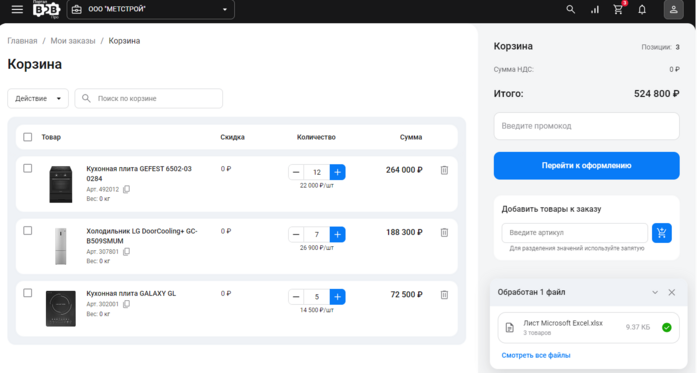This screenshot has height=373, width=697.
Task: Close the processed file notification panel
Action: [672, 292]
